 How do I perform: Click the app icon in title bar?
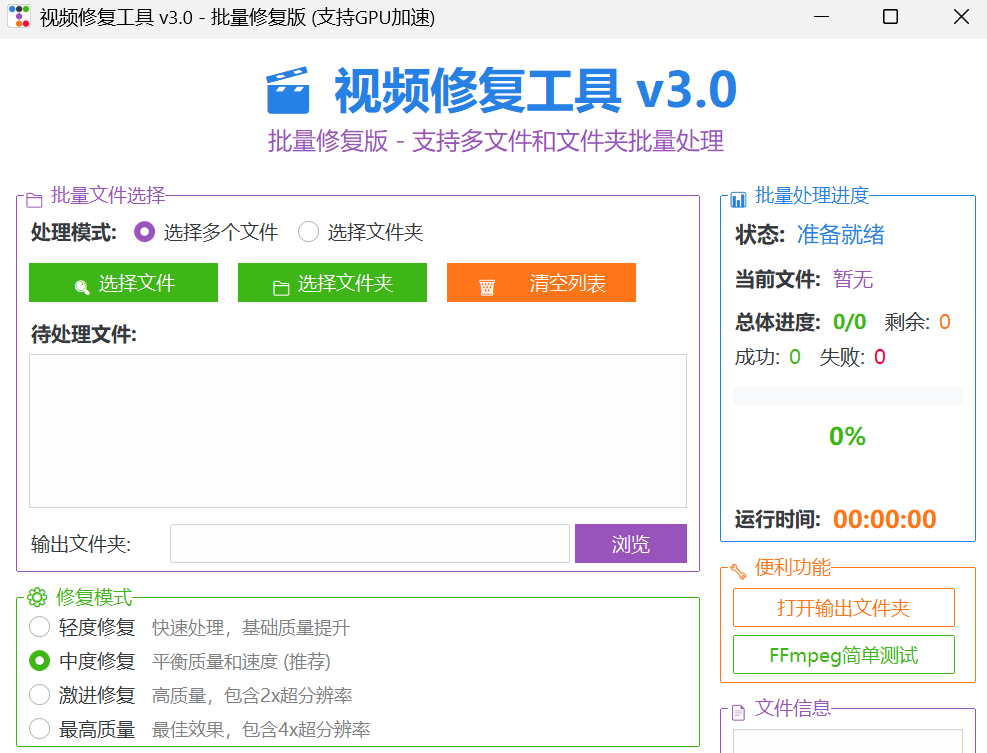pos(18,17)
